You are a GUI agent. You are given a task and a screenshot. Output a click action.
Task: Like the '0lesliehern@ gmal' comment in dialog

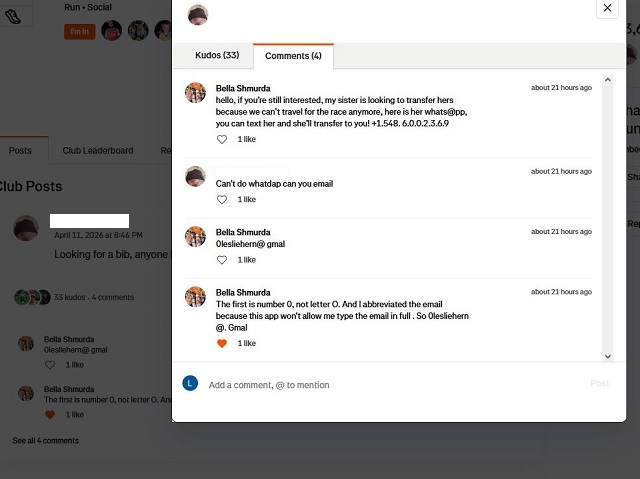pyautogui.click(x=222, y=260)
